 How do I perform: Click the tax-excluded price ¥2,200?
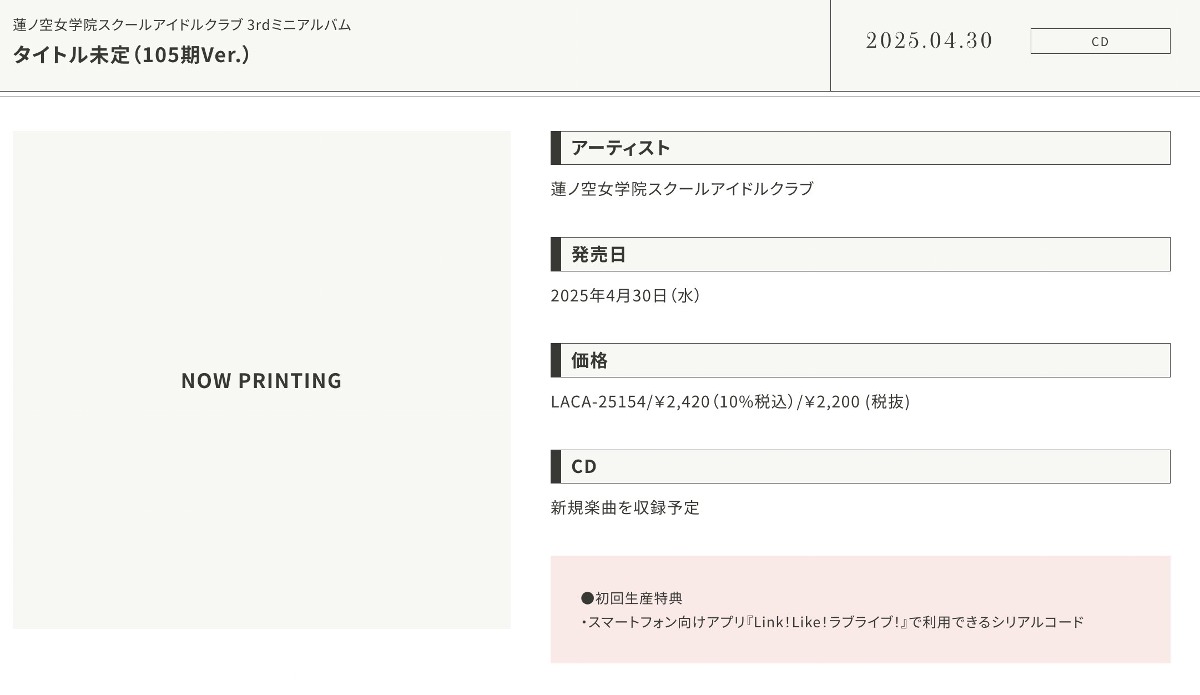[832, 402]
